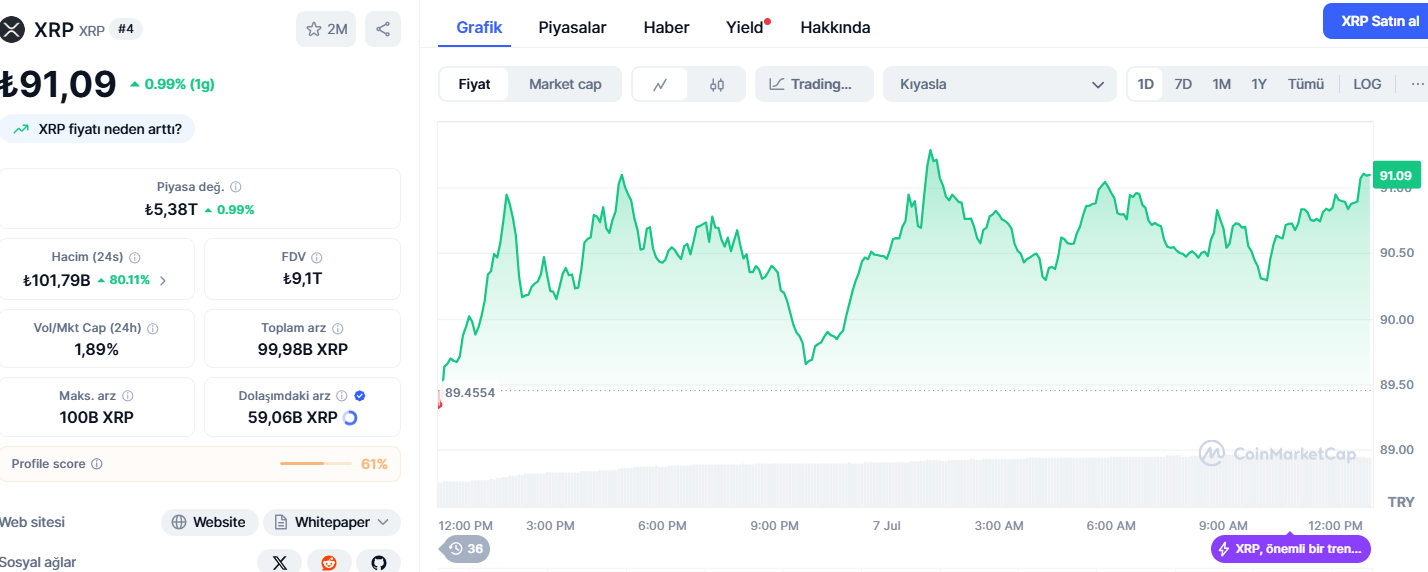The width and height of the screenshot is (1428, 572).
Task: Click info icon next to FDV
Action: (x=317, y=257)
